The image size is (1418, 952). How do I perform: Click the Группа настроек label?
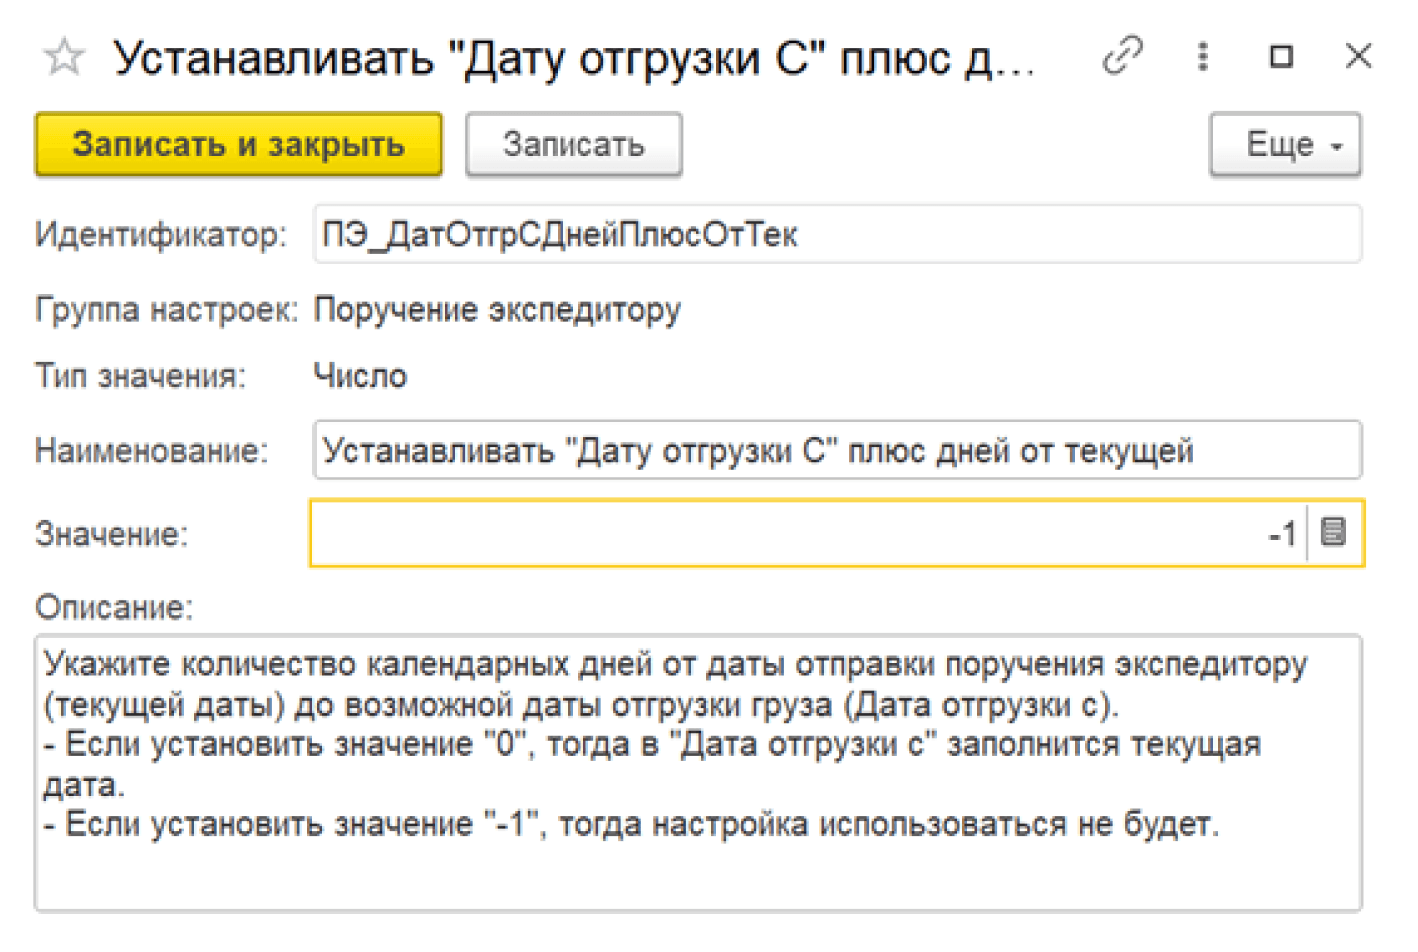[167, 310]
